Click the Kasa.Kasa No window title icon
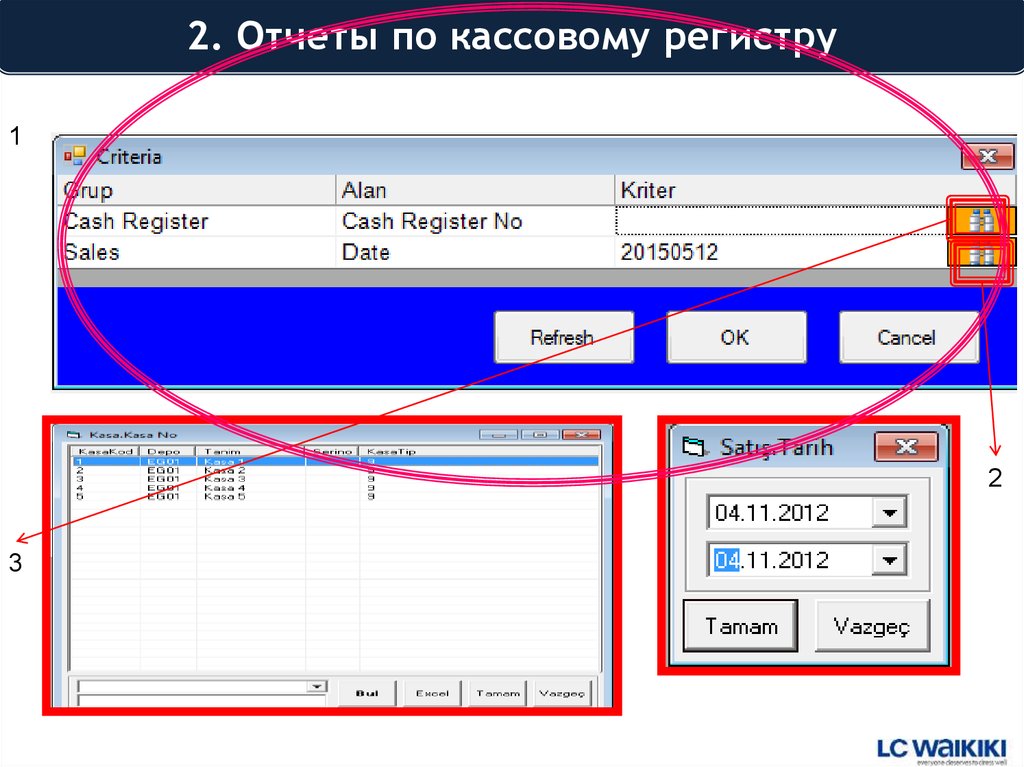This screenshot has width=1024, height=767. (x=74, y=434)
